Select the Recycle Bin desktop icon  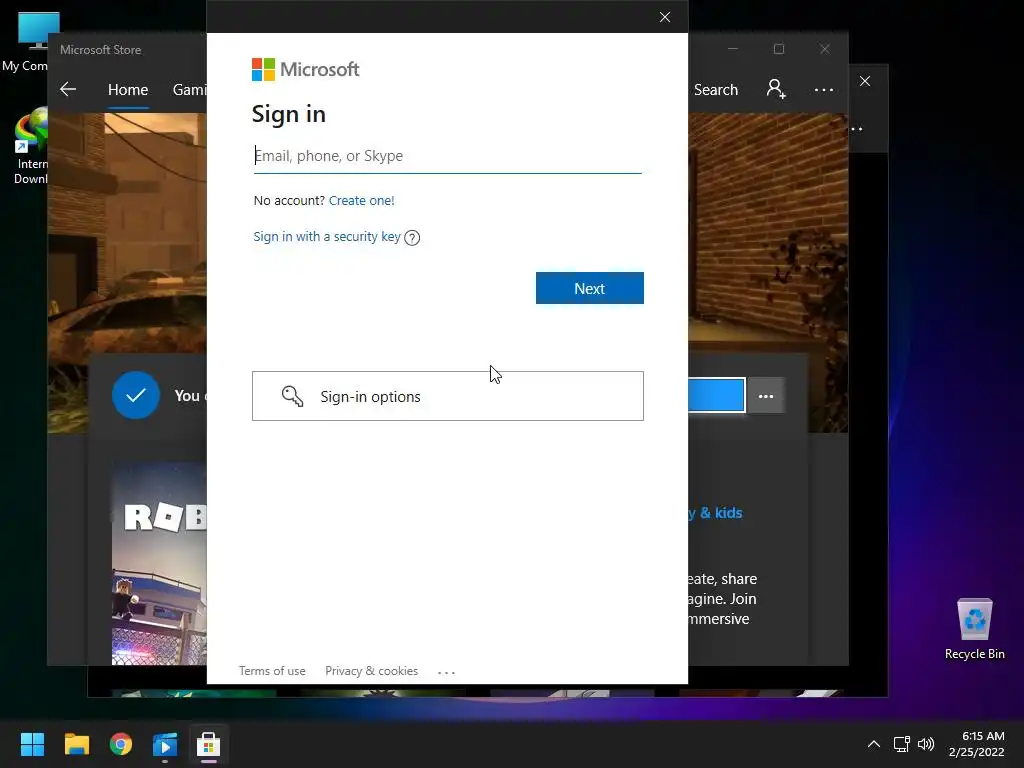pos(975,629)
